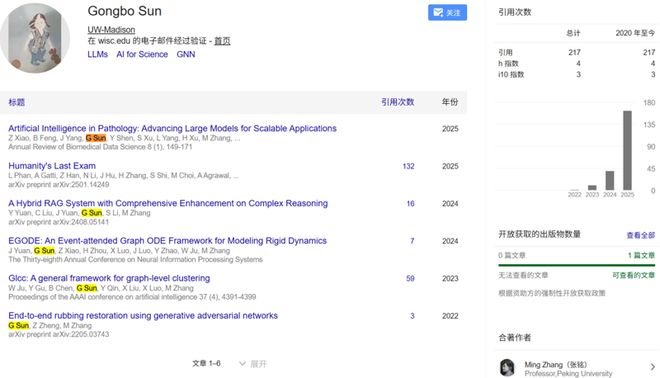Select the LLMs interest tag
Viewport: 660px width, 378px height.
[x=98, y=54]
